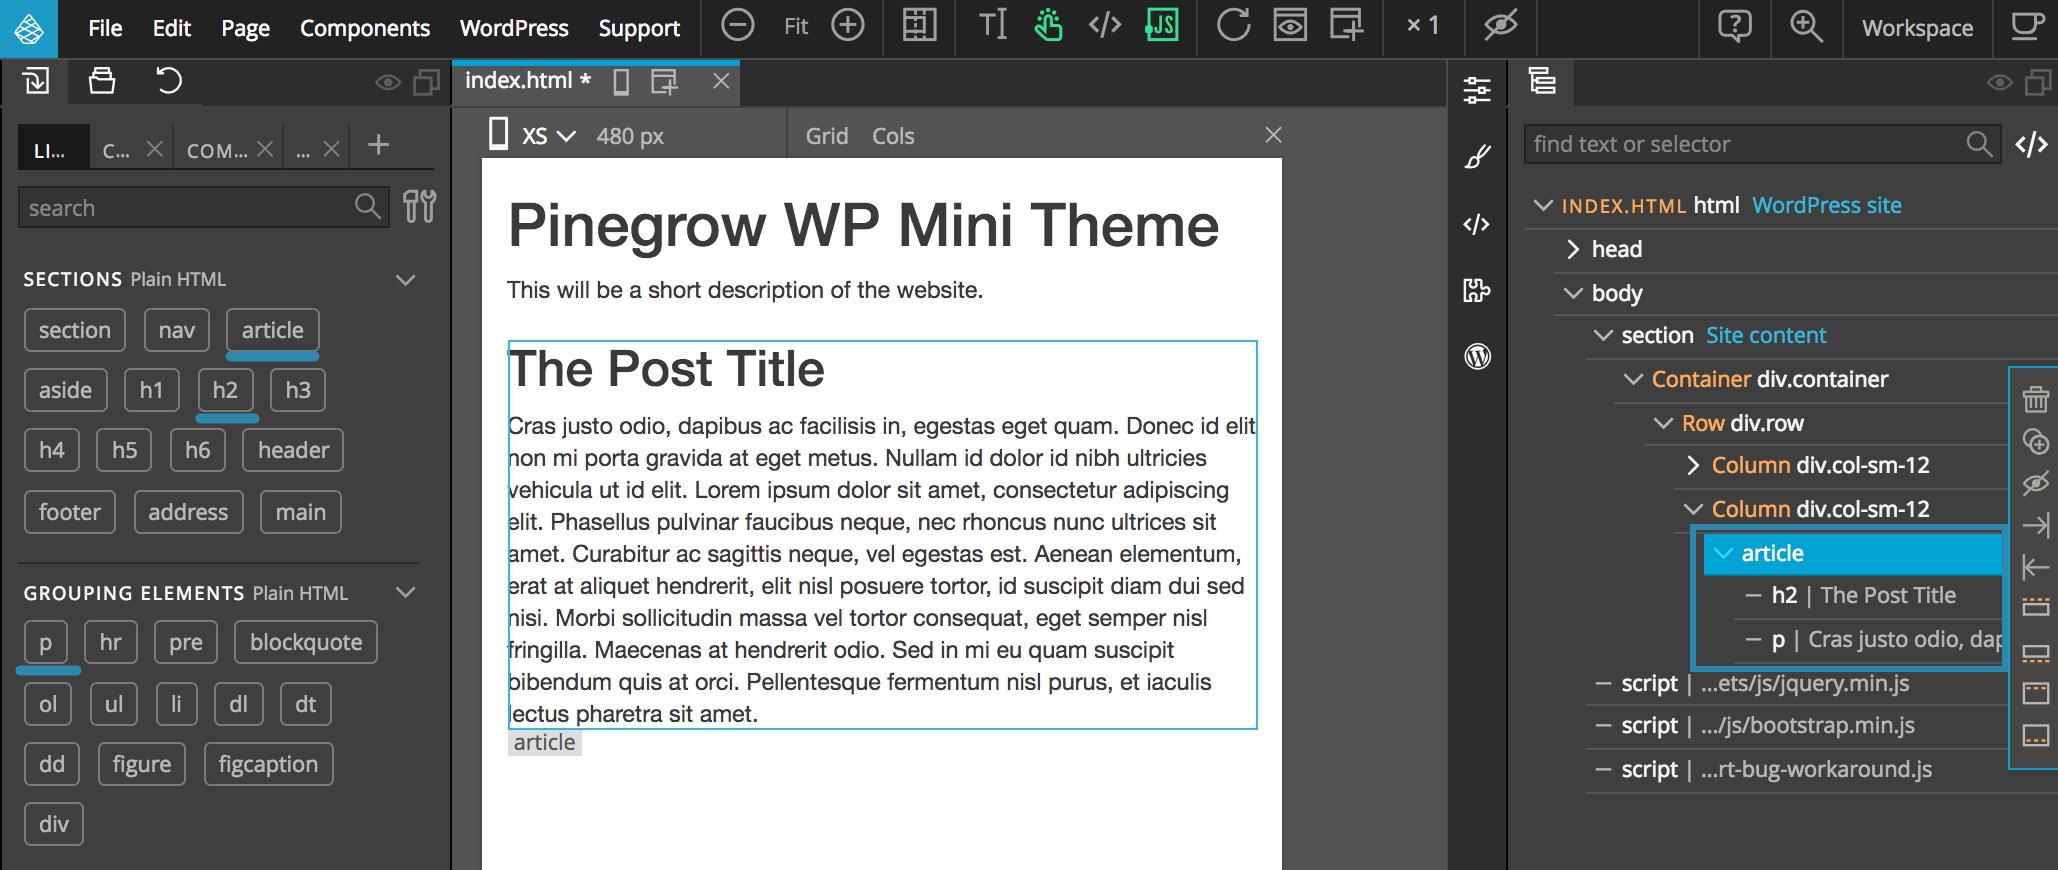2058x870 pixels.
Task: Duplicate the selected article element
Action: coord(2036,441)
